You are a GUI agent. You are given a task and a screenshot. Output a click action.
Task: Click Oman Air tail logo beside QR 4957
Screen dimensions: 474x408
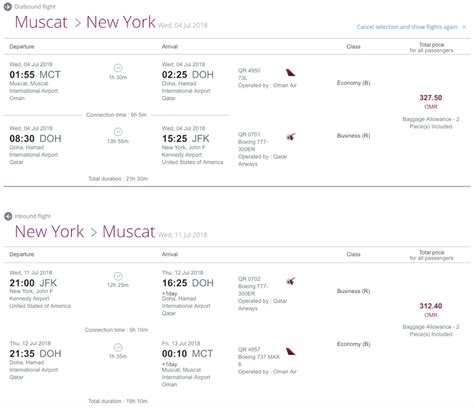290,351
